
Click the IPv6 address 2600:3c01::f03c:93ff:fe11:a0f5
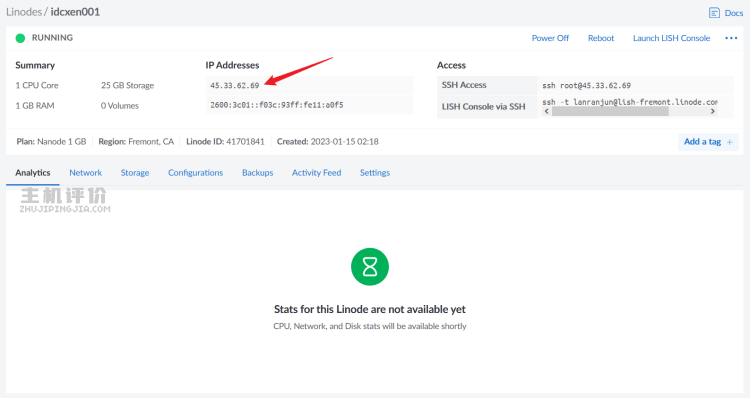[276, 105]
